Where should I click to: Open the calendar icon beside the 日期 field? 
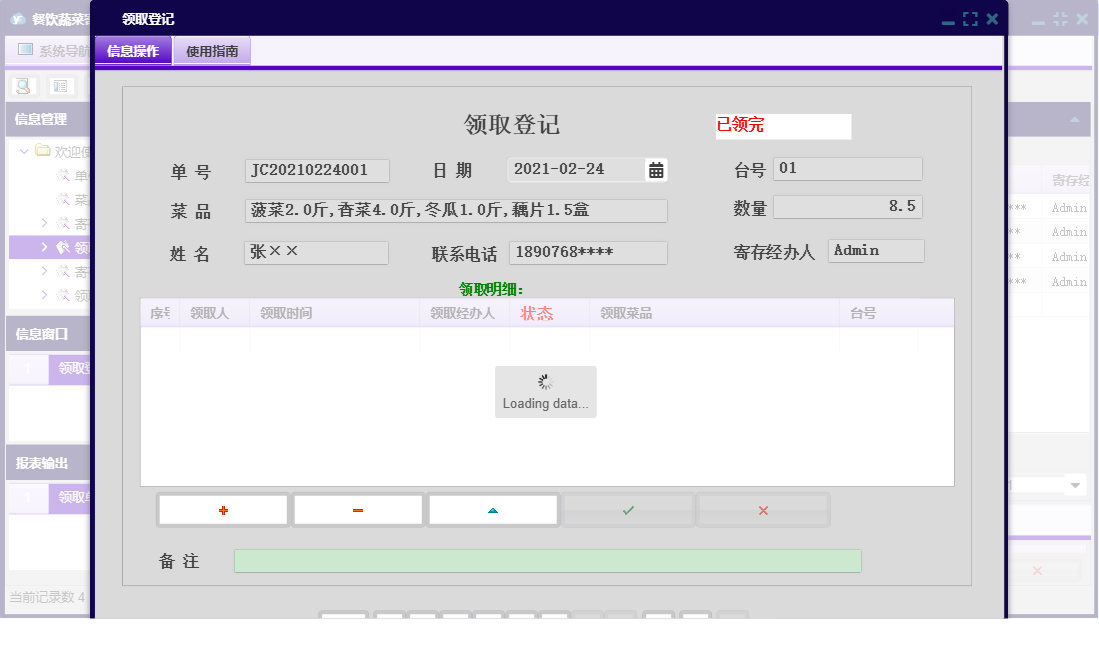point(657,168)
